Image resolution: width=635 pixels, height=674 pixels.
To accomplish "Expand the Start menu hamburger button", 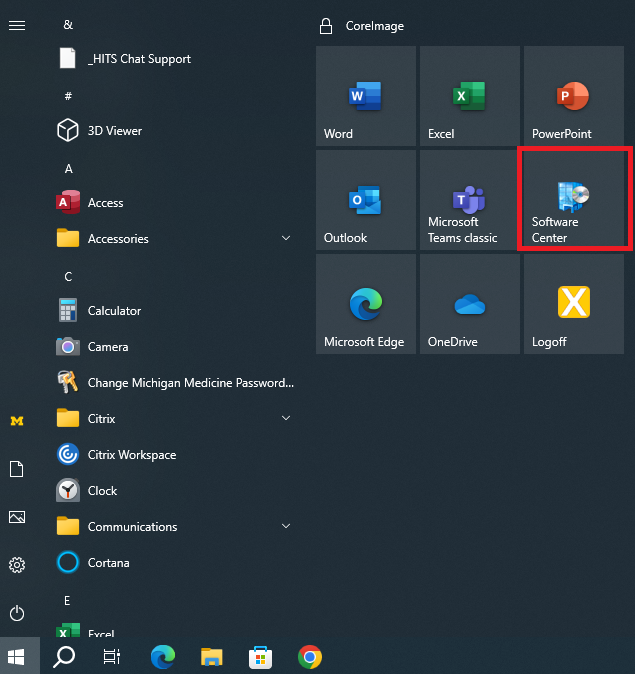I will (x=17, y=25).
